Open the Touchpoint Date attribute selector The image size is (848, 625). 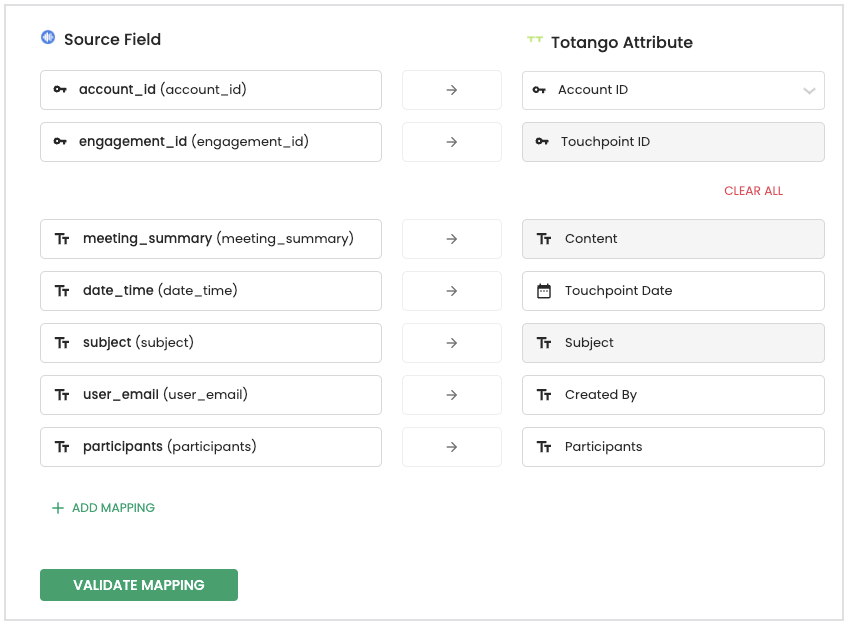pos(673,291)
